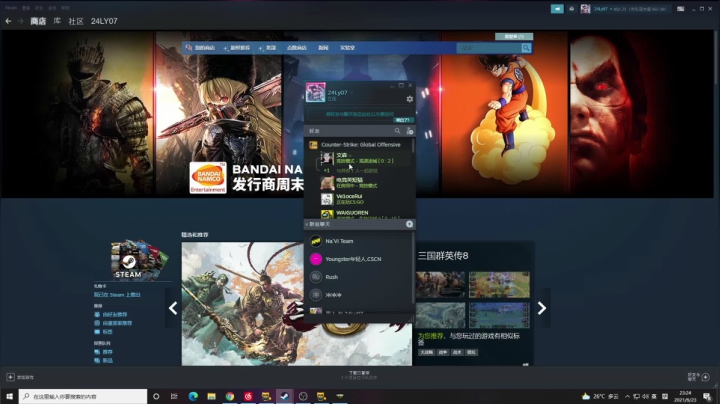This screenshot has height=404, width=720.
Task: Show next featured game with right arrow
Action: (542, 308)
